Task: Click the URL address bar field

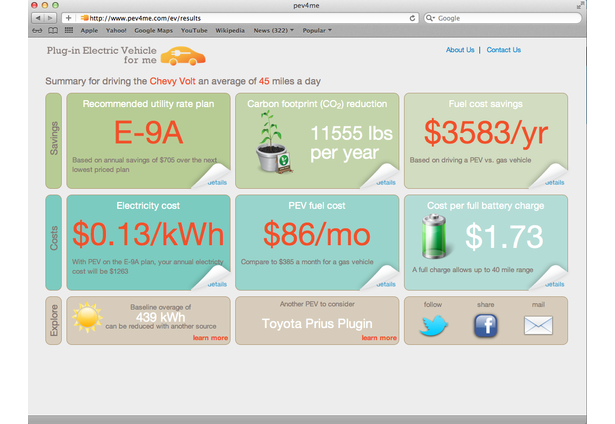Action: tap(240, 18)
